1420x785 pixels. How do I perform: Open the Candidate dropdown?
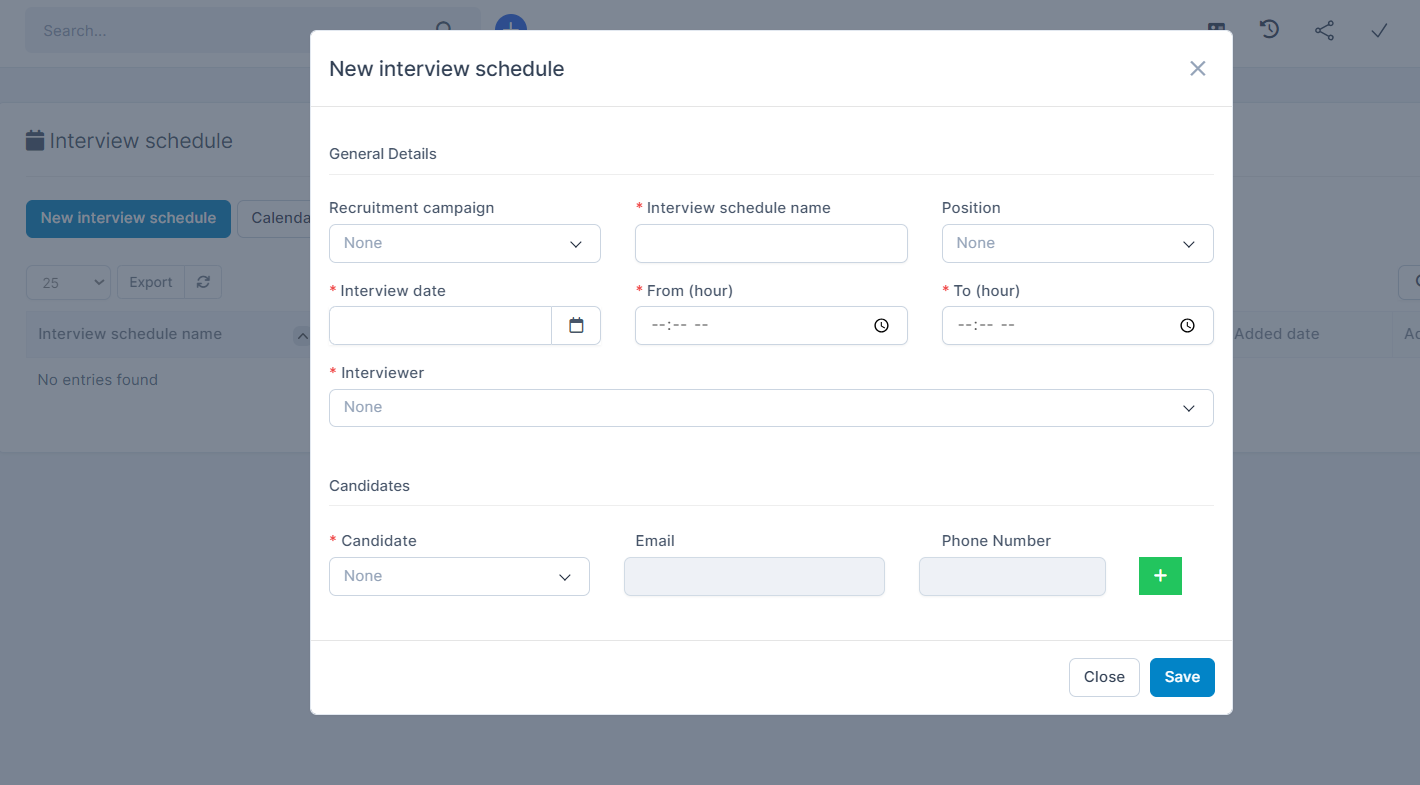coord(458,577)
